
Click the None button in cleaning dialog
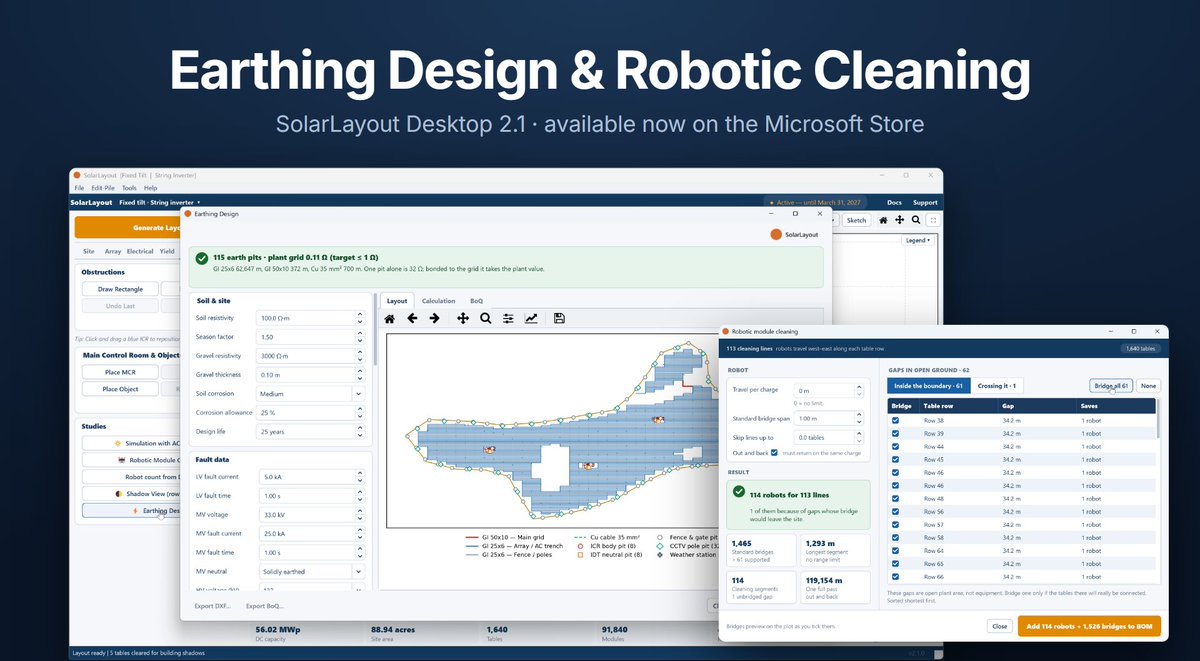pos(1148,385)
